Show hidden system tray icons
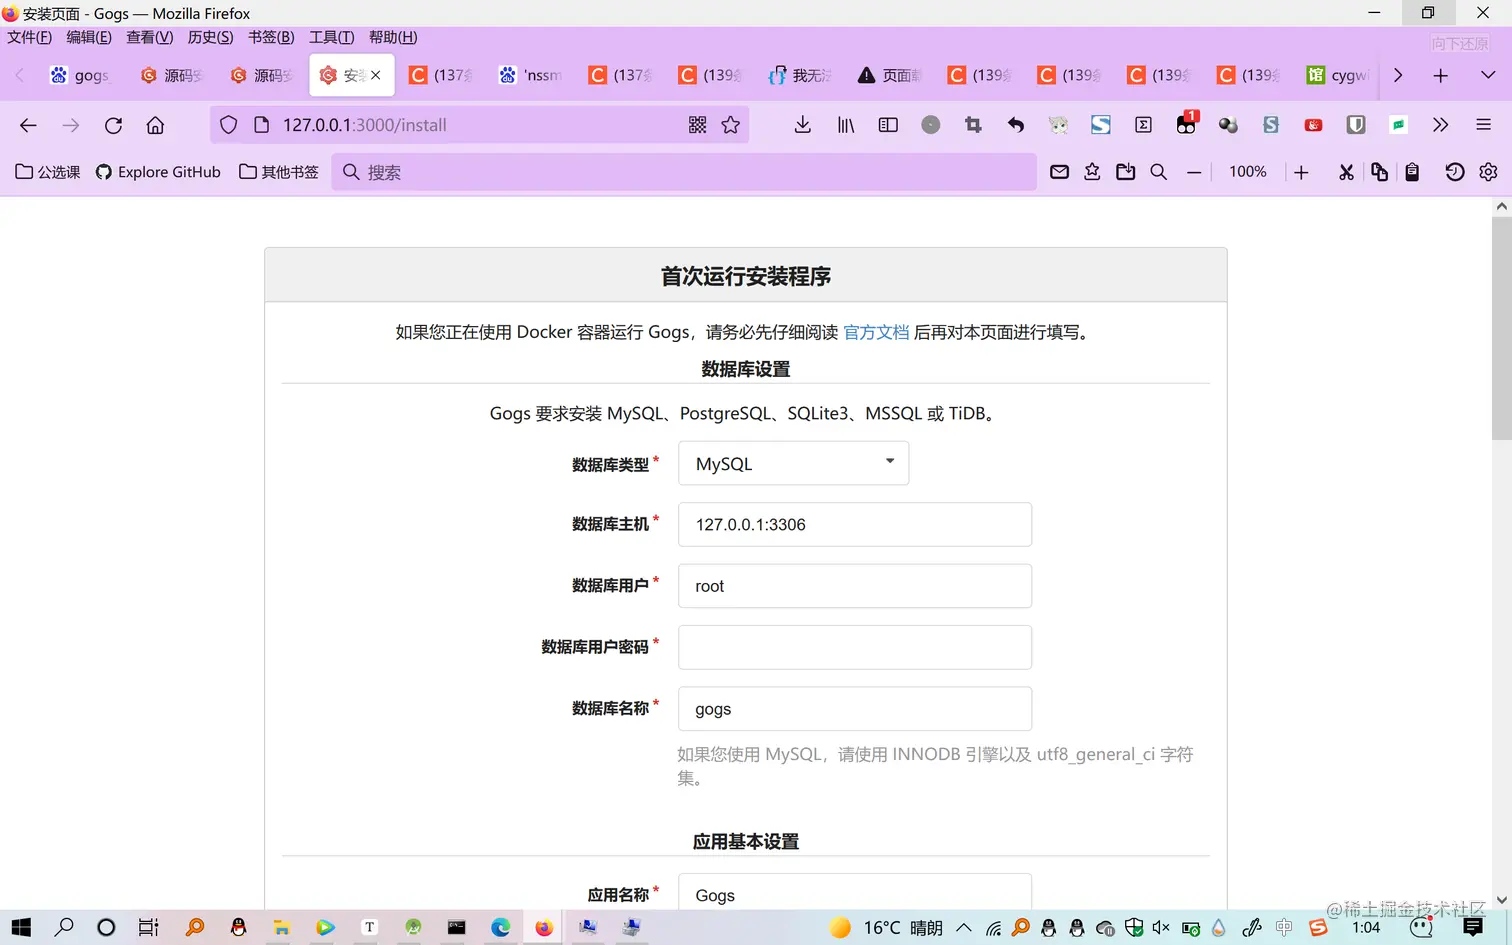The width and height of the screenshot is (1512, 945). tap(963, 927)
